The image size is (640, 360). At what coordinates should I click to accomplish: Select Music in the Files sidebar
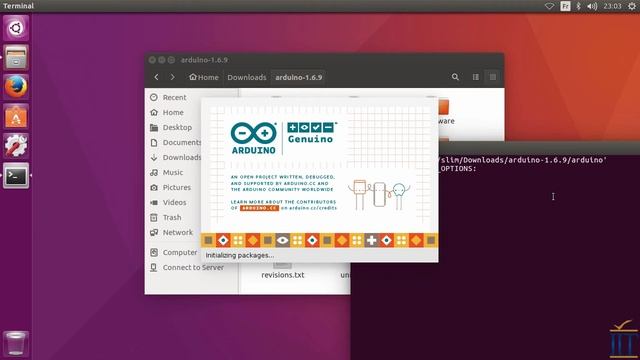click(x=173, y=172)
